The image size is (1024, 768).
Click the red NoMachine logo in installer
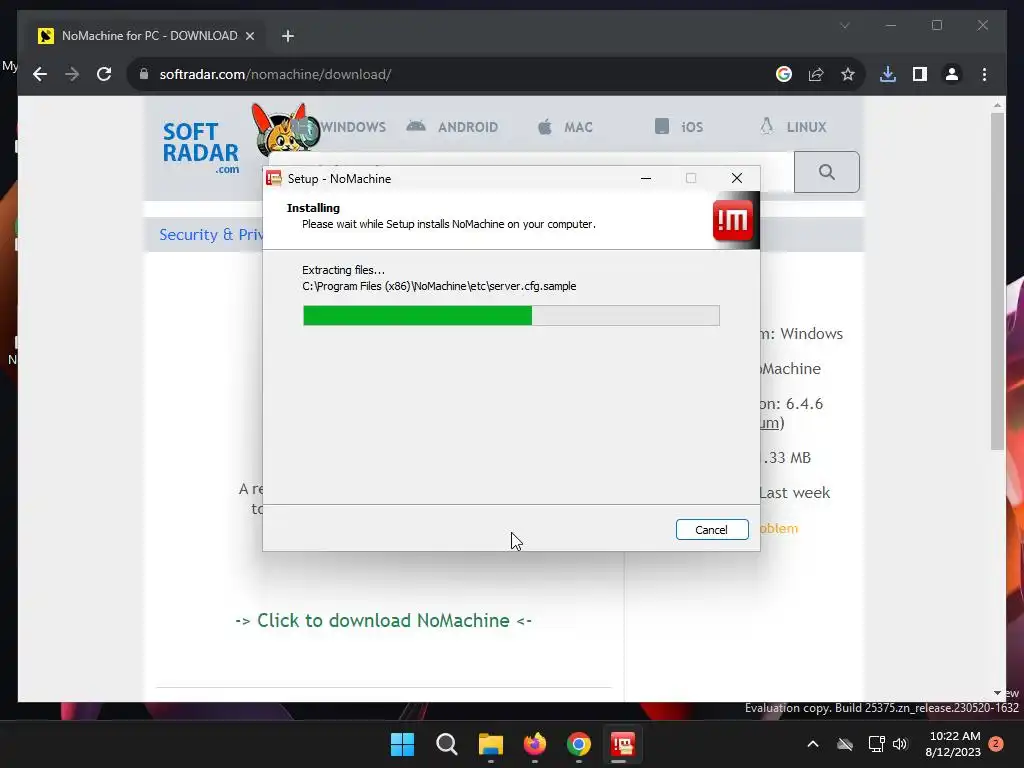(733, 220)
